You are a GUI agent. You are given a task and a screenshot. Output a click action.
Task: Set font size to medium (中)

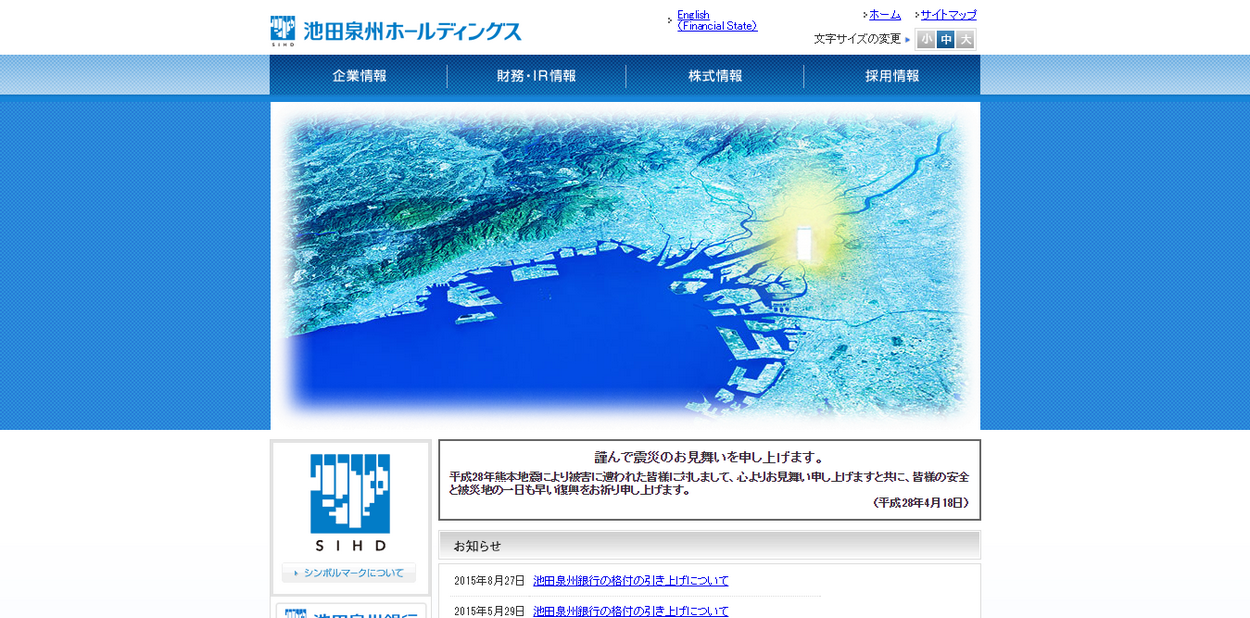(945, 40)
